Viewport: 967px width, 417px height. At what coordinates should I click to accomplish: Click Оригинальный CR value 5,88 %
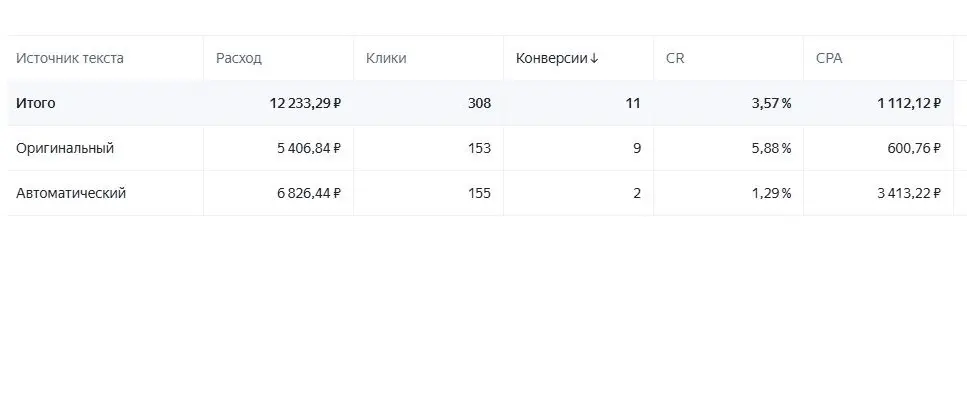click(x=772, y=149)
